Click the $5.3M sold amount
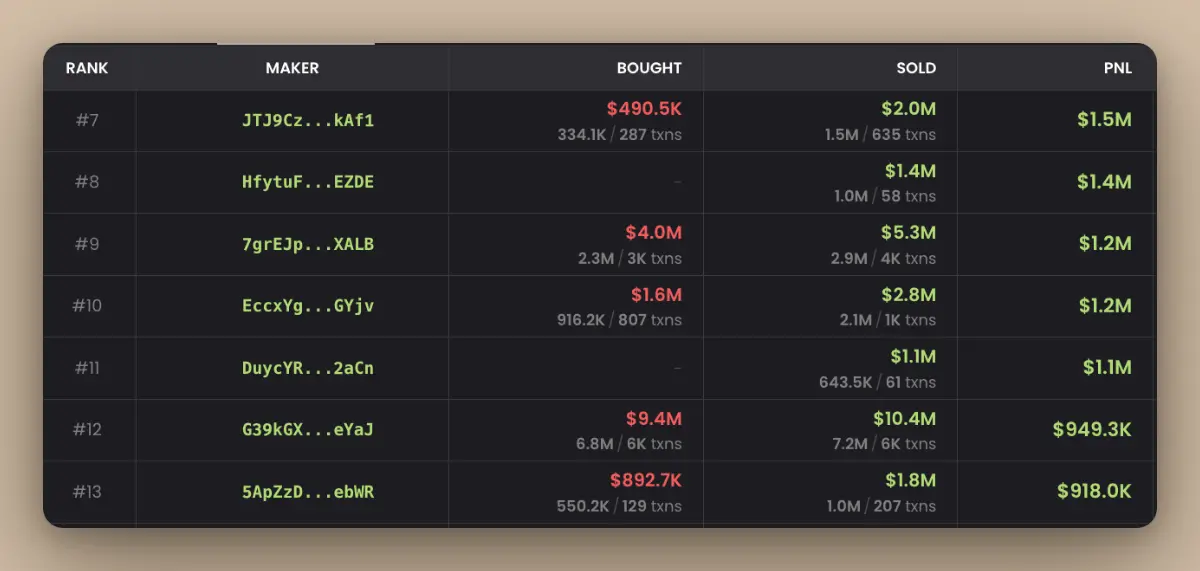The width and height of the screenshot is (1200, 571). (908, 233)
